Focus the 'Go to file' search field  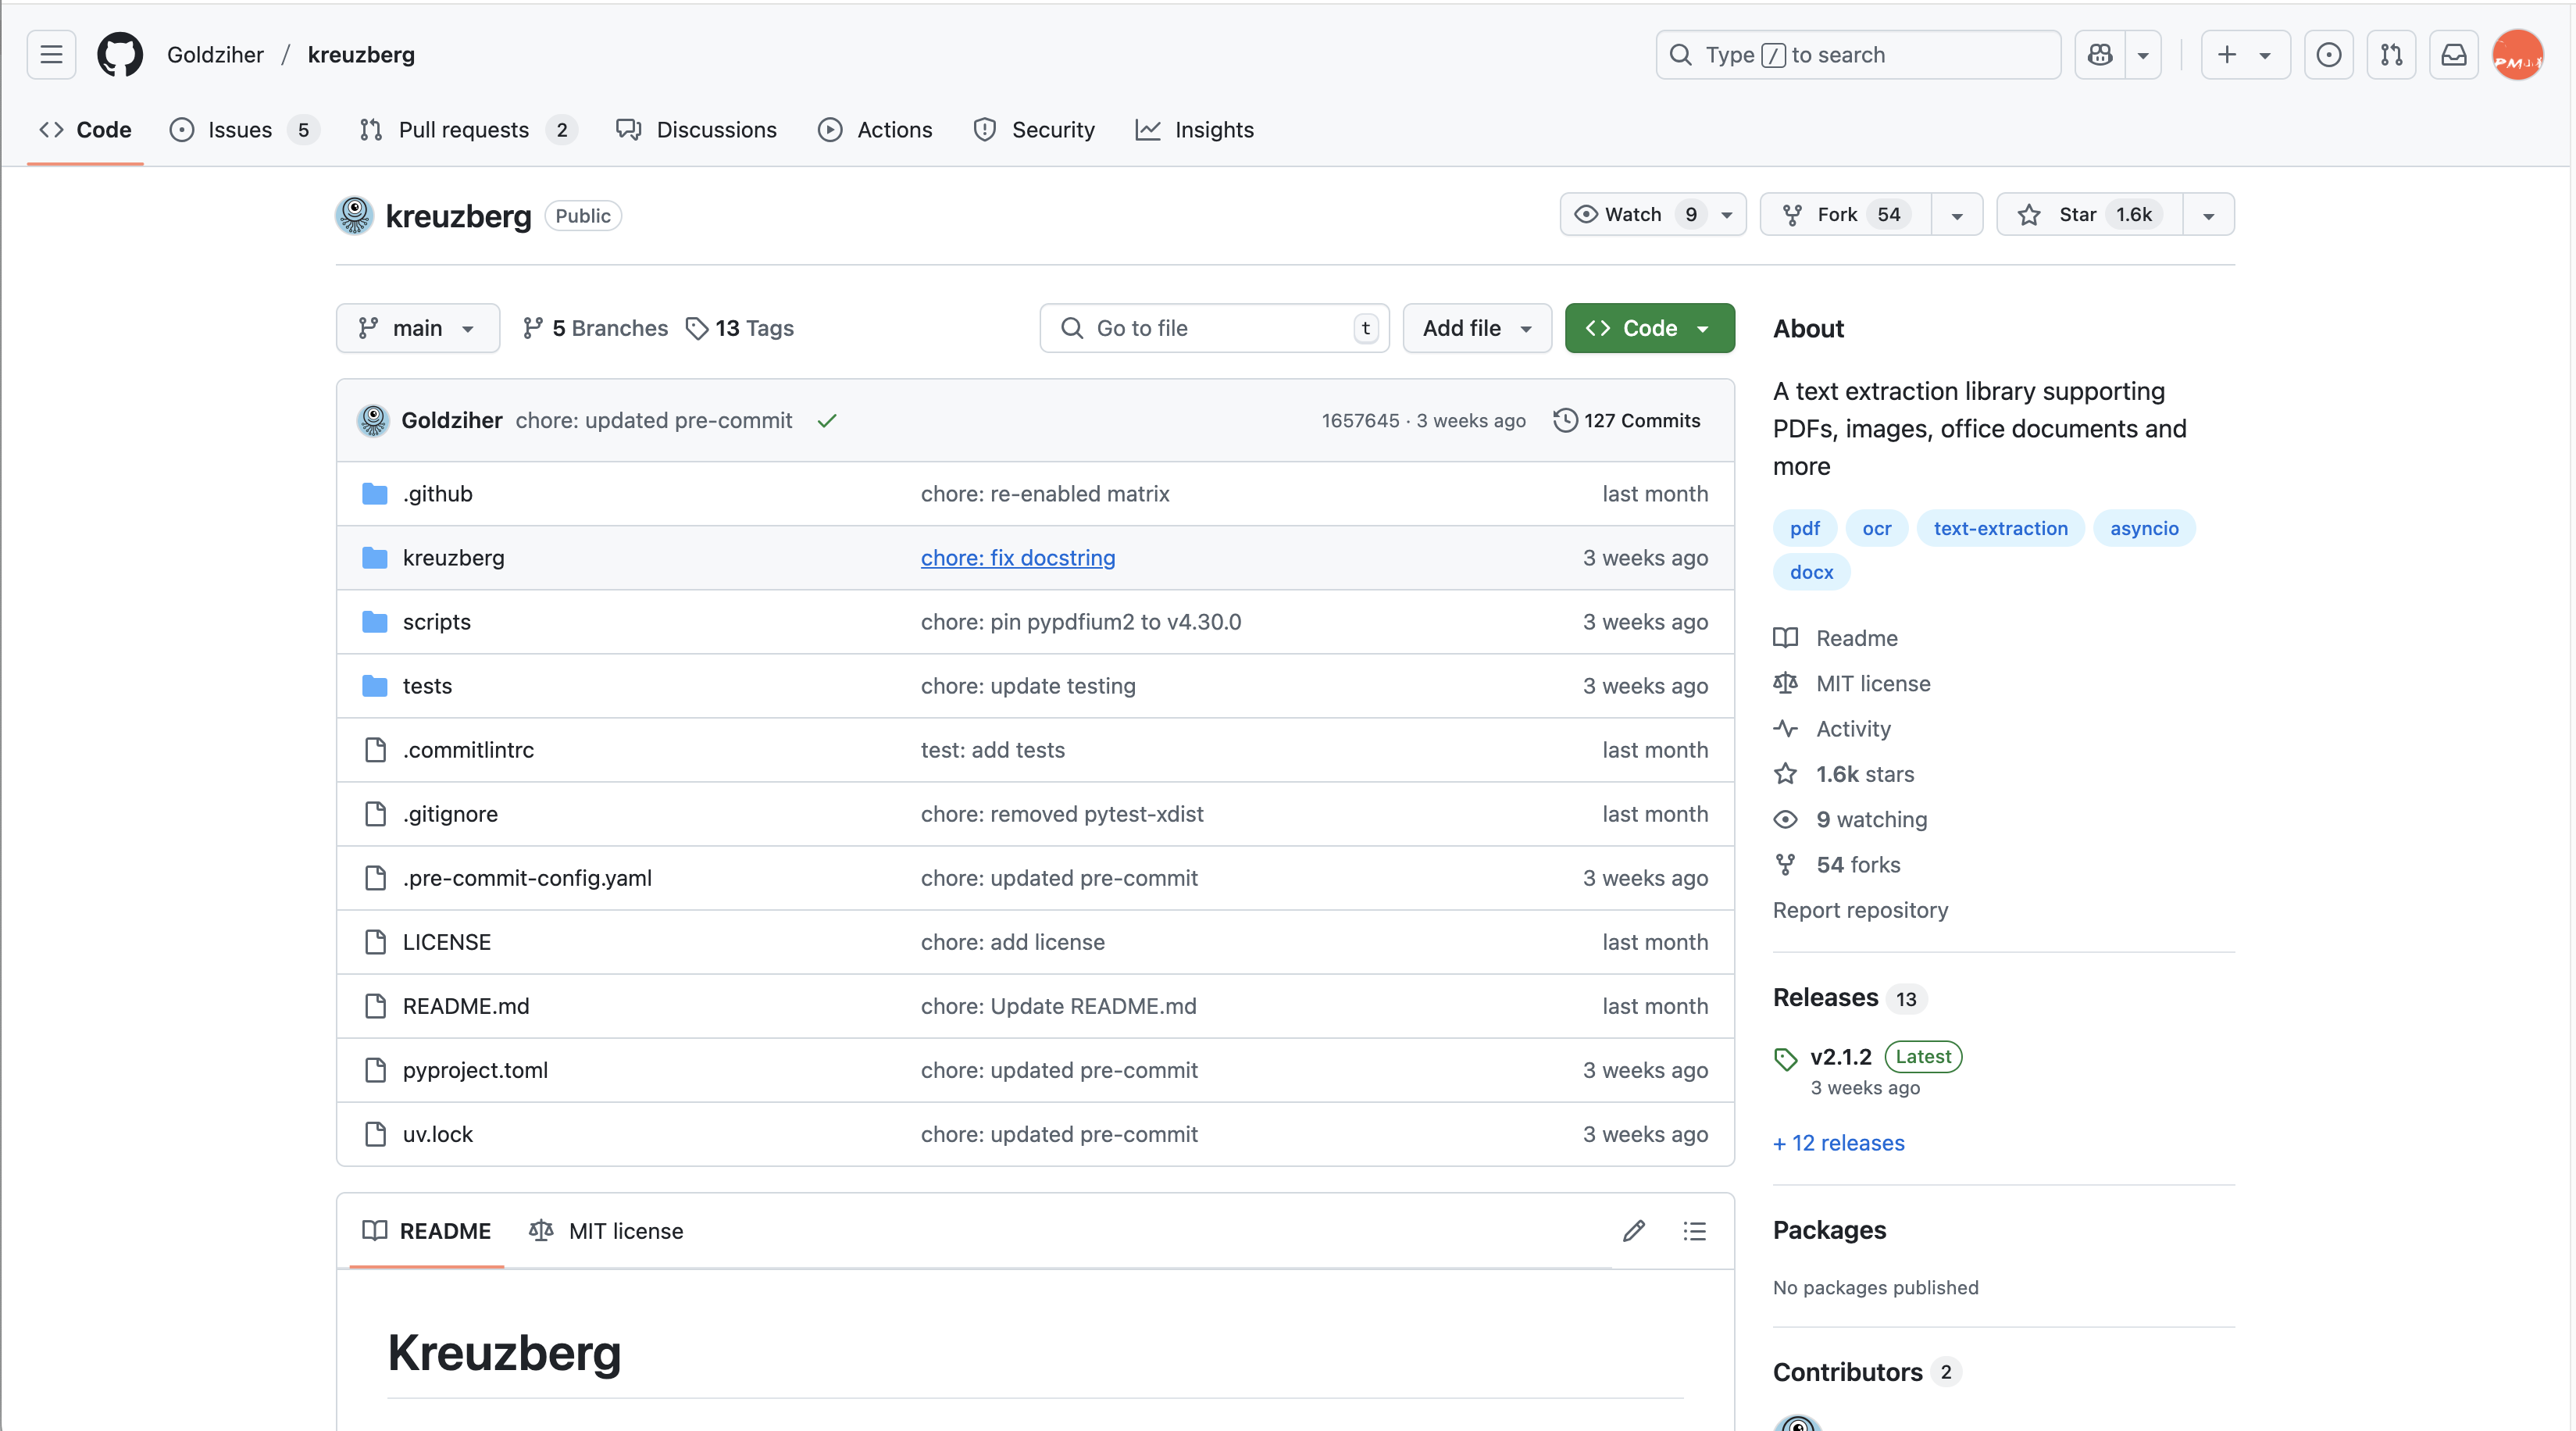(1214, 328)
